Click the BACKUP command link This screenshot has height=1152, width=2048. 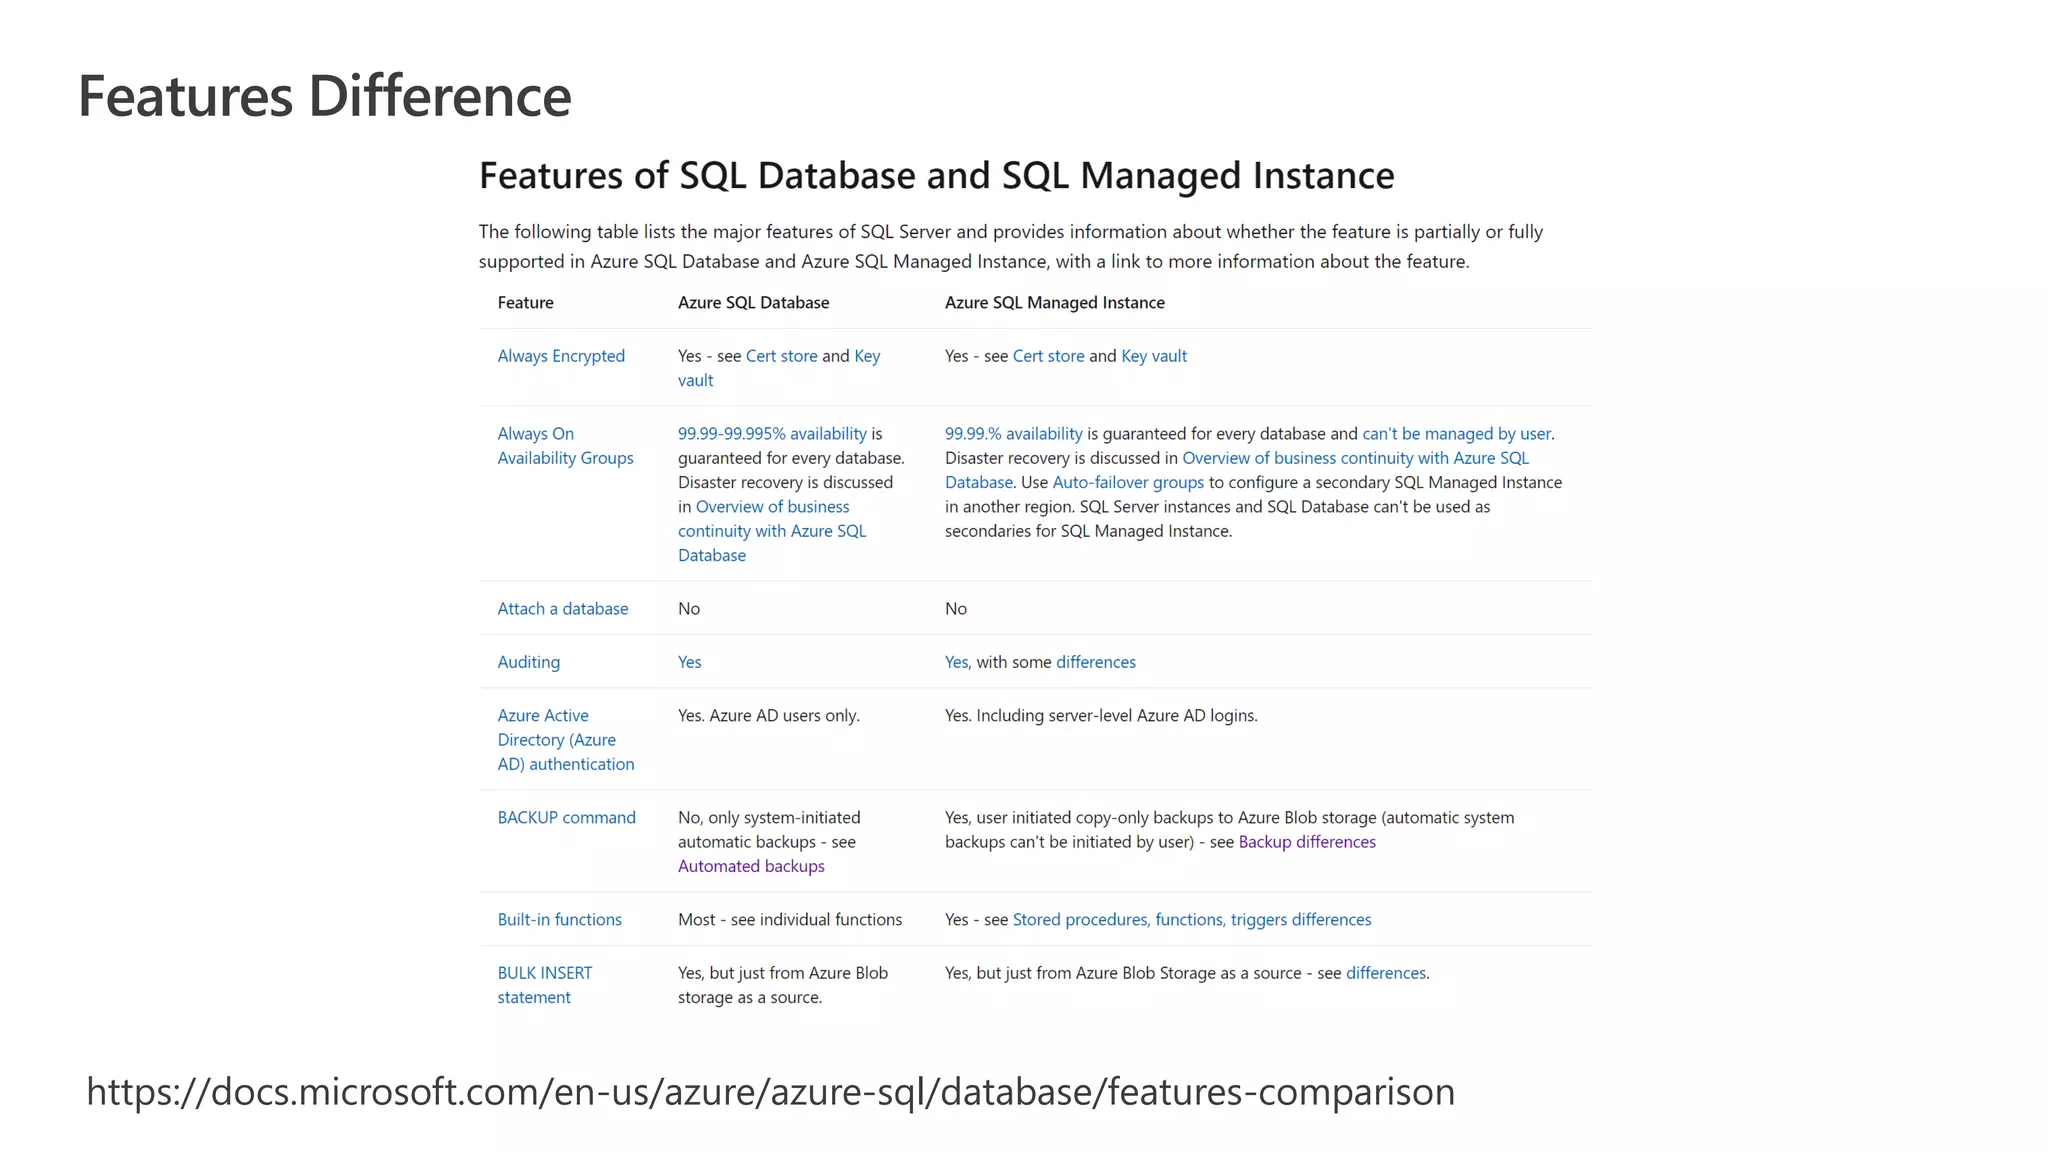pyautogui.click(x=566, y=818)
